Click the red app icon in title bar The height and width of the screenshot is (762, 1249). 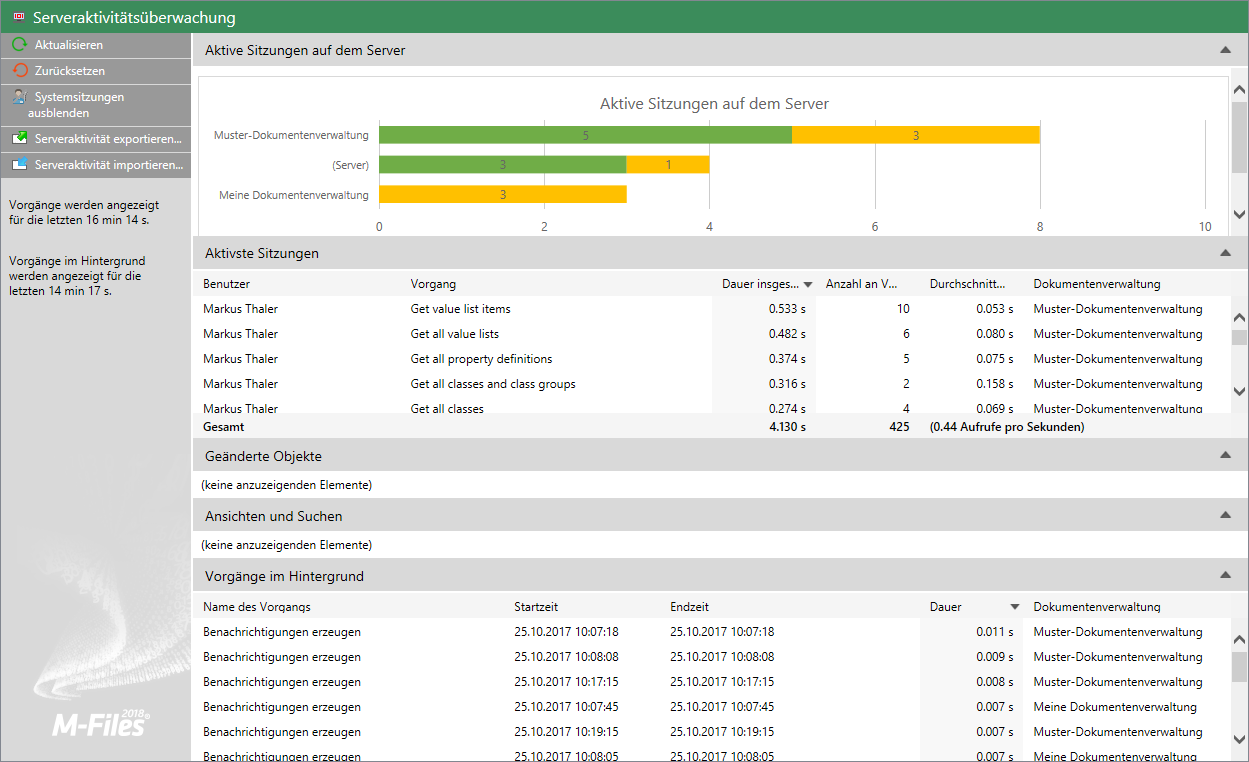pos(17,17)
